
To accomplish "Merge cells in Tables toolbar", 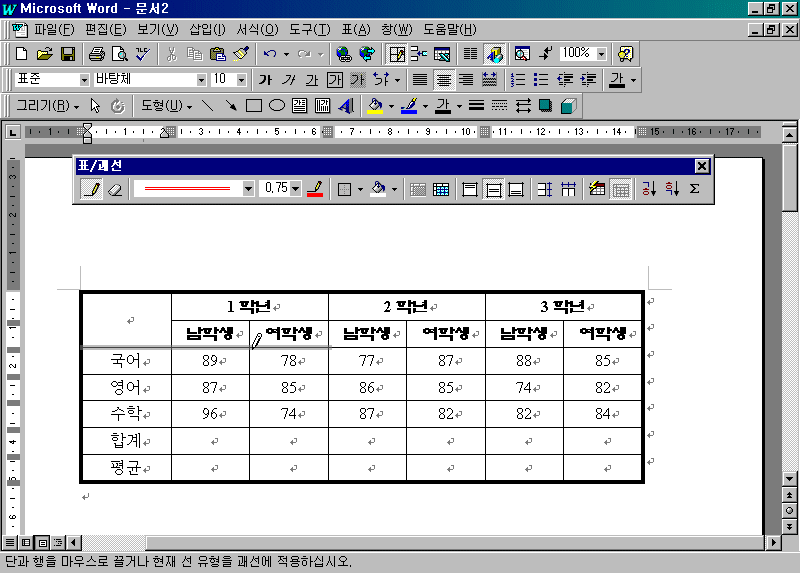I will coord(418,189).
